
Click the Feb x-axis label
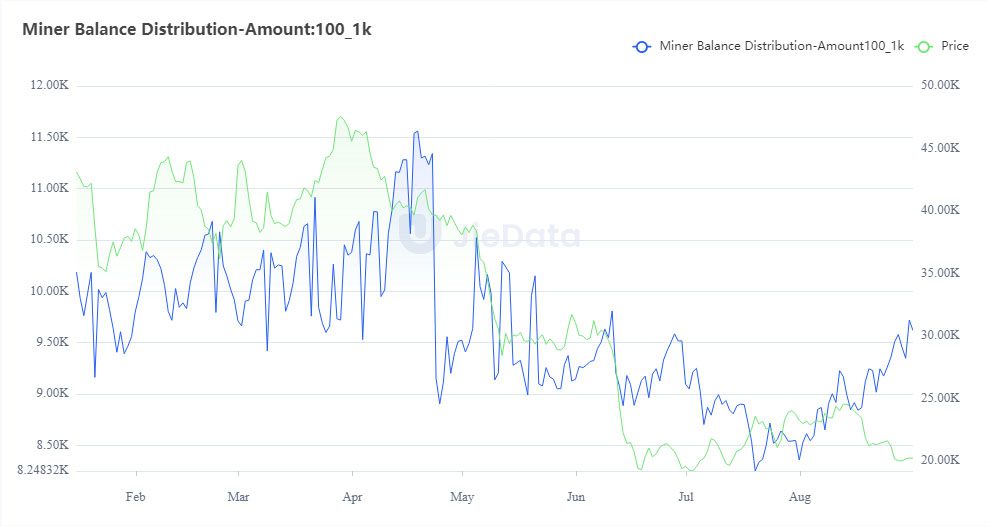tap(135, 497)
